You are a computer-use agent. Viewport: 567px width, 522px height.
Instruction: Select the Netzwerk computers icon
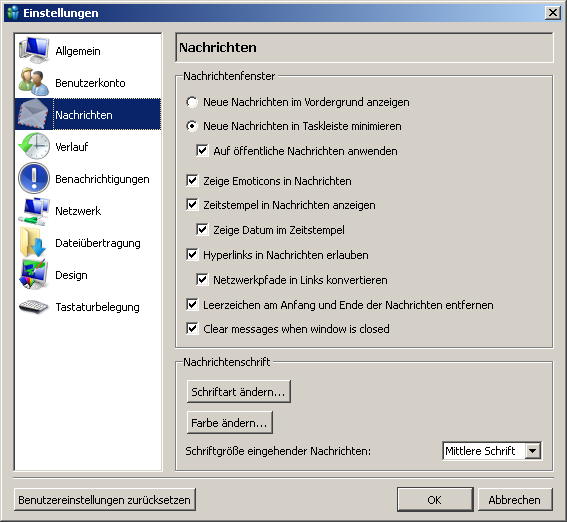(34, 211)
